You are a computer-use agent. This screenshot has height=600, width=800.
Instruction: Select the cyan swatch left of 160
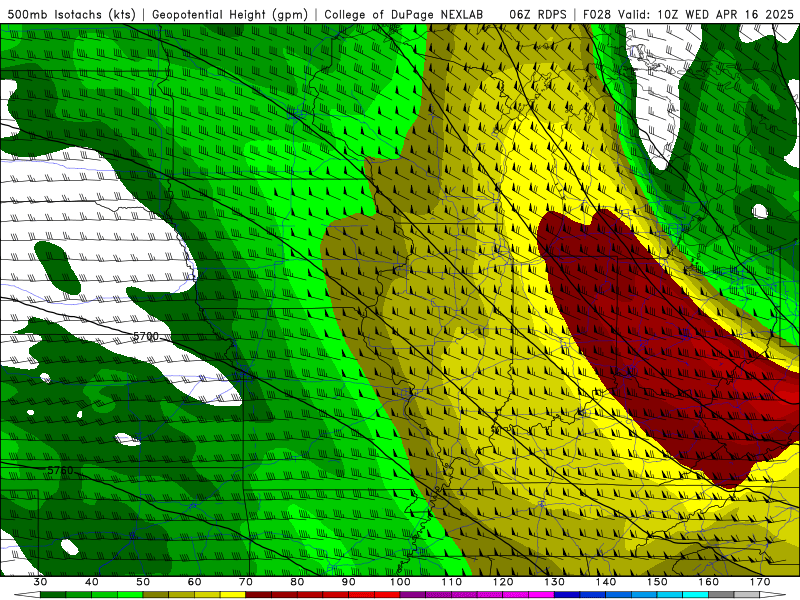click(695, 595)
